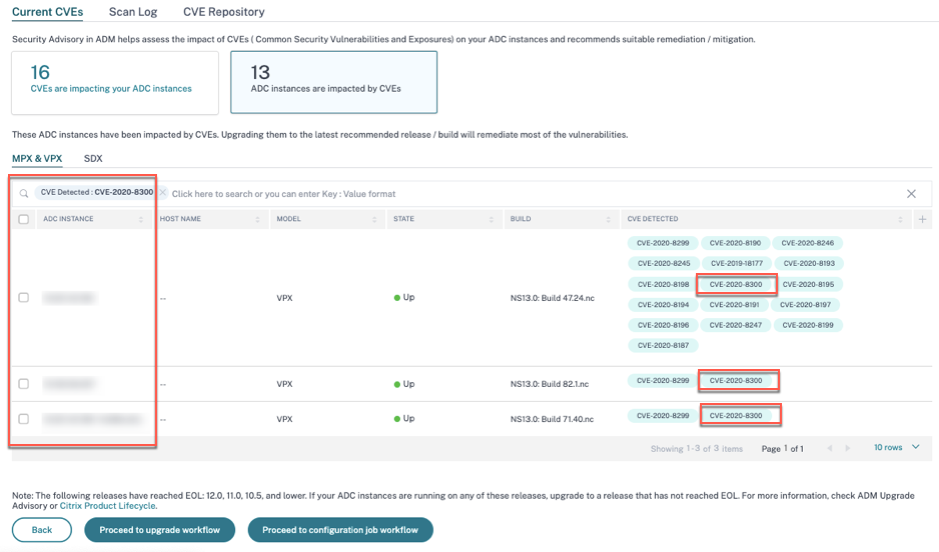
Task: Click CVE-2020-8190 tag in first row
Action: click(735, 243)
